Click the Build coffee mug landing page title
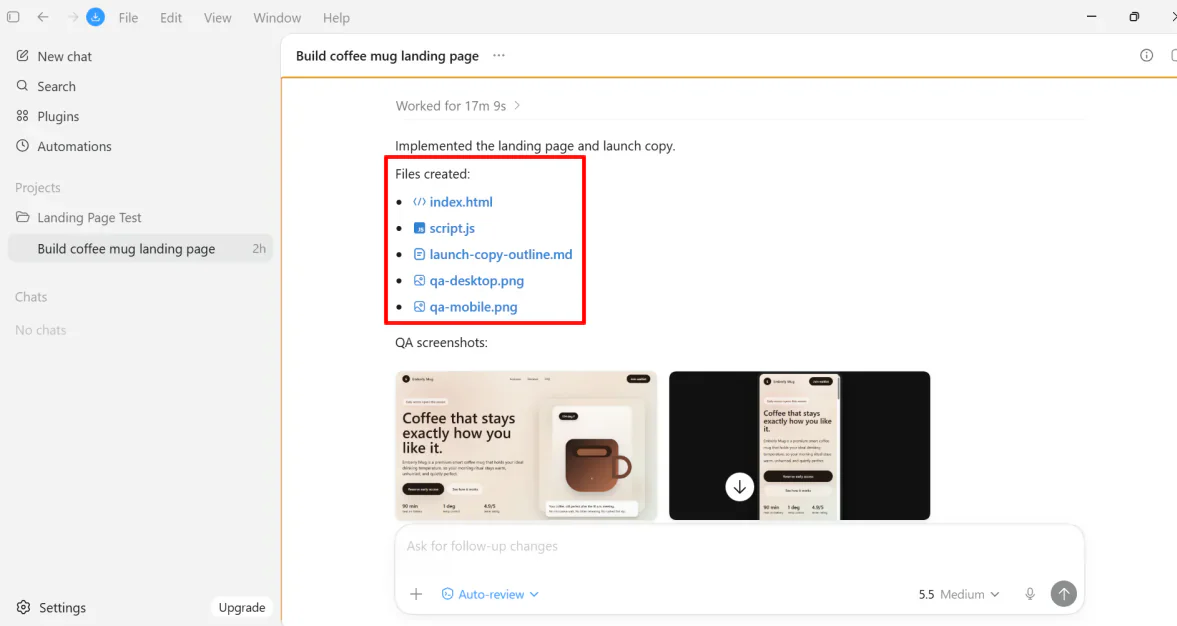This screenshot has width=1177, height=626. (387, 56)
